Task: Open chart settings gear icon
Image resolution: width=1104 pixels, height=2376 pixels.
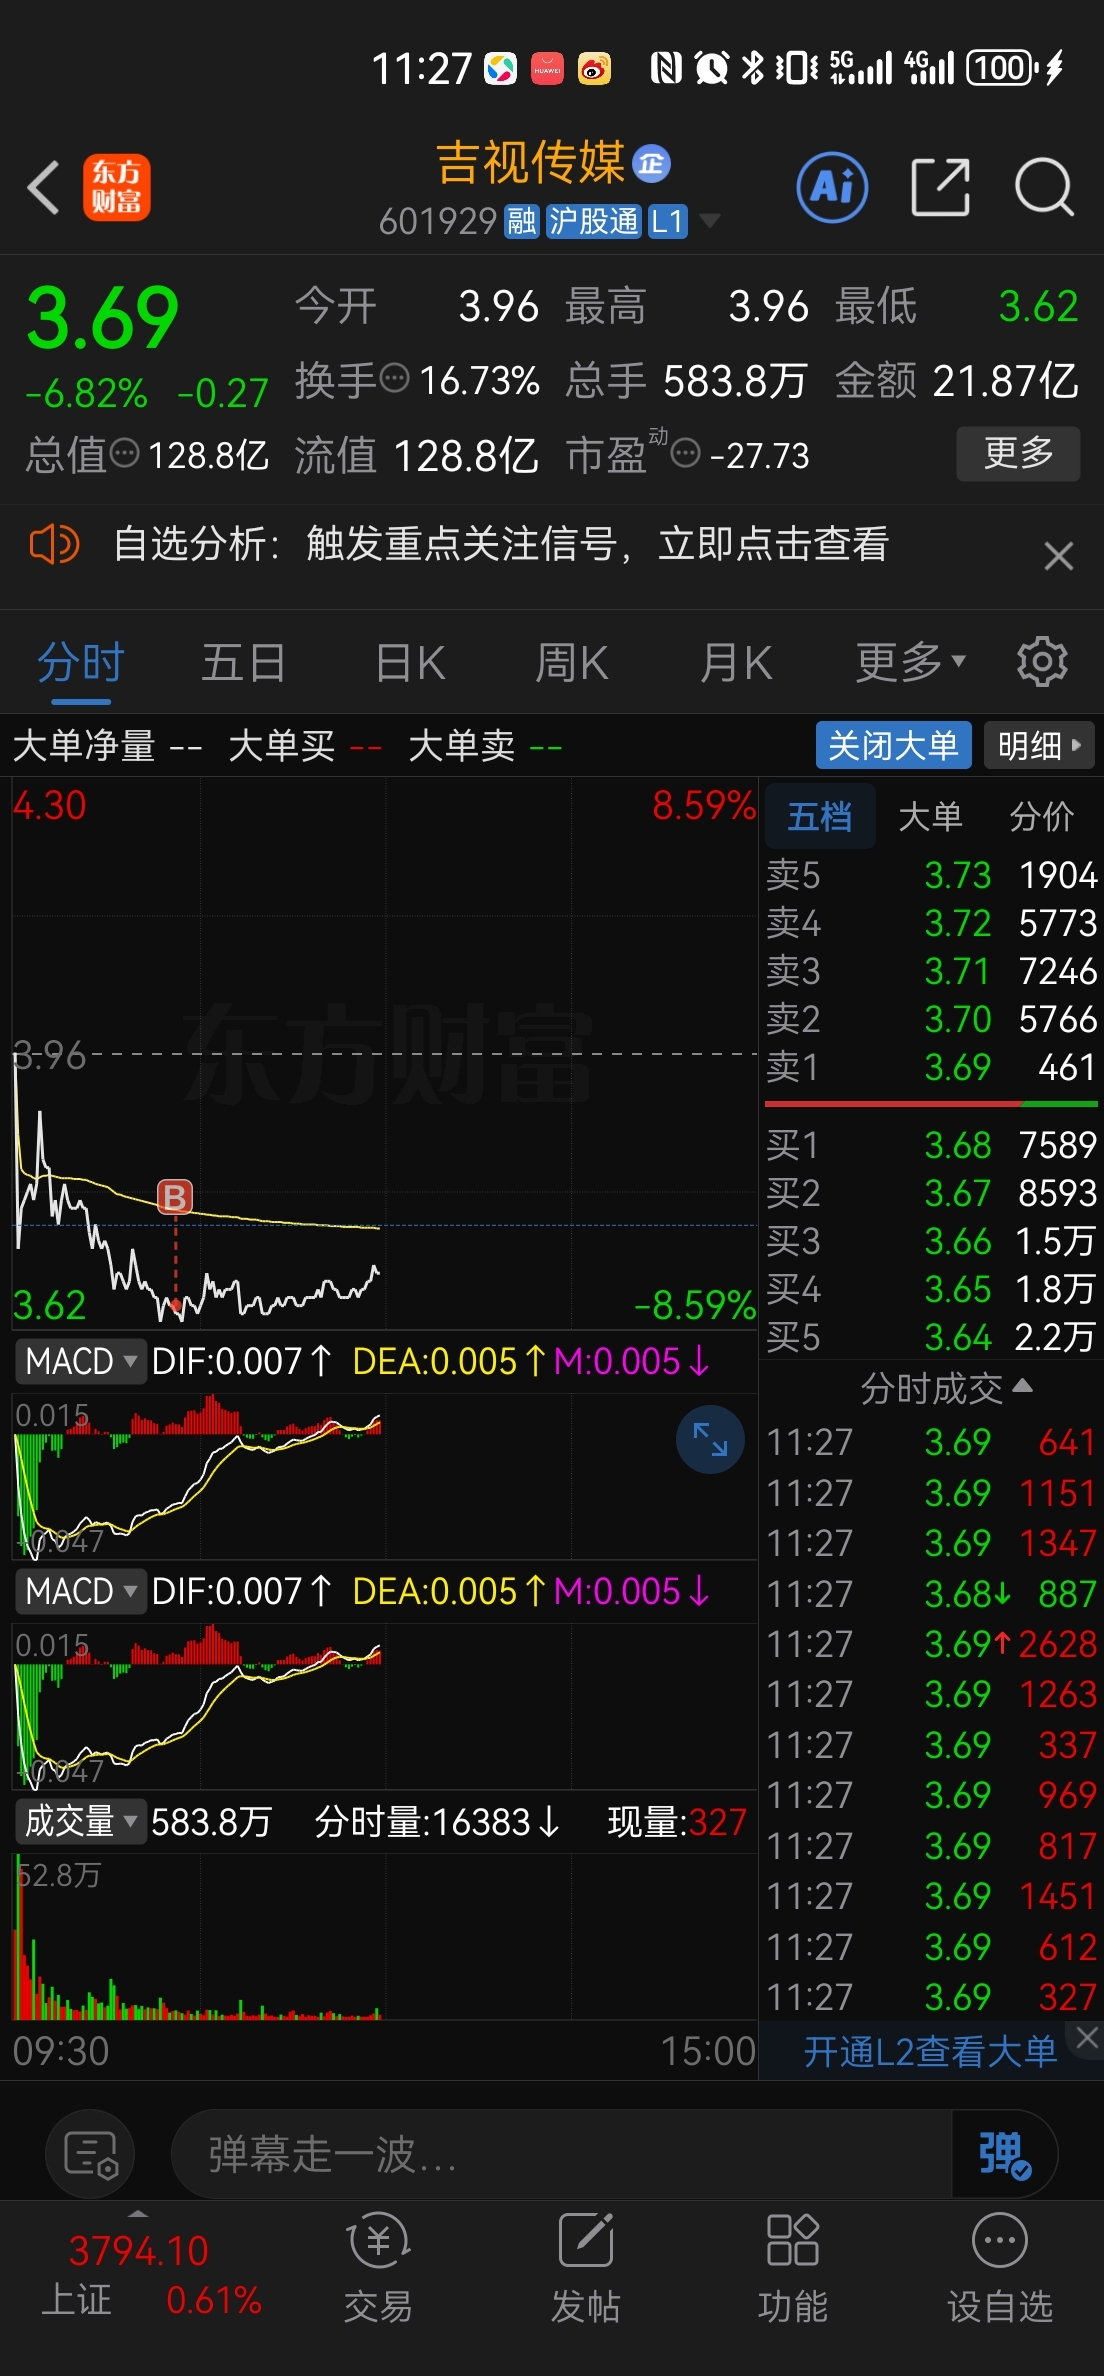Action: coord(1042,662)
